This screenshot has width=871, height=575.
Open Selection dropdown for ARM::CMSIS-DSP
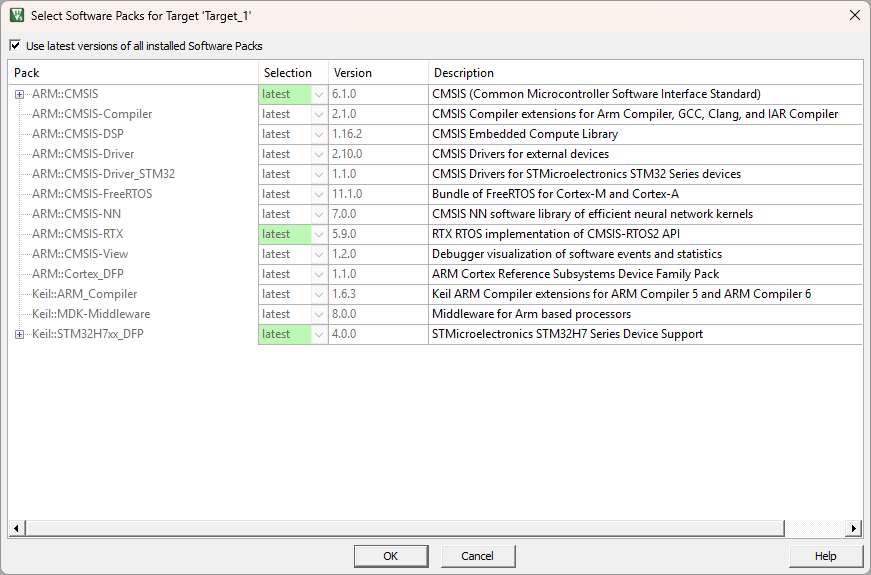319,134
